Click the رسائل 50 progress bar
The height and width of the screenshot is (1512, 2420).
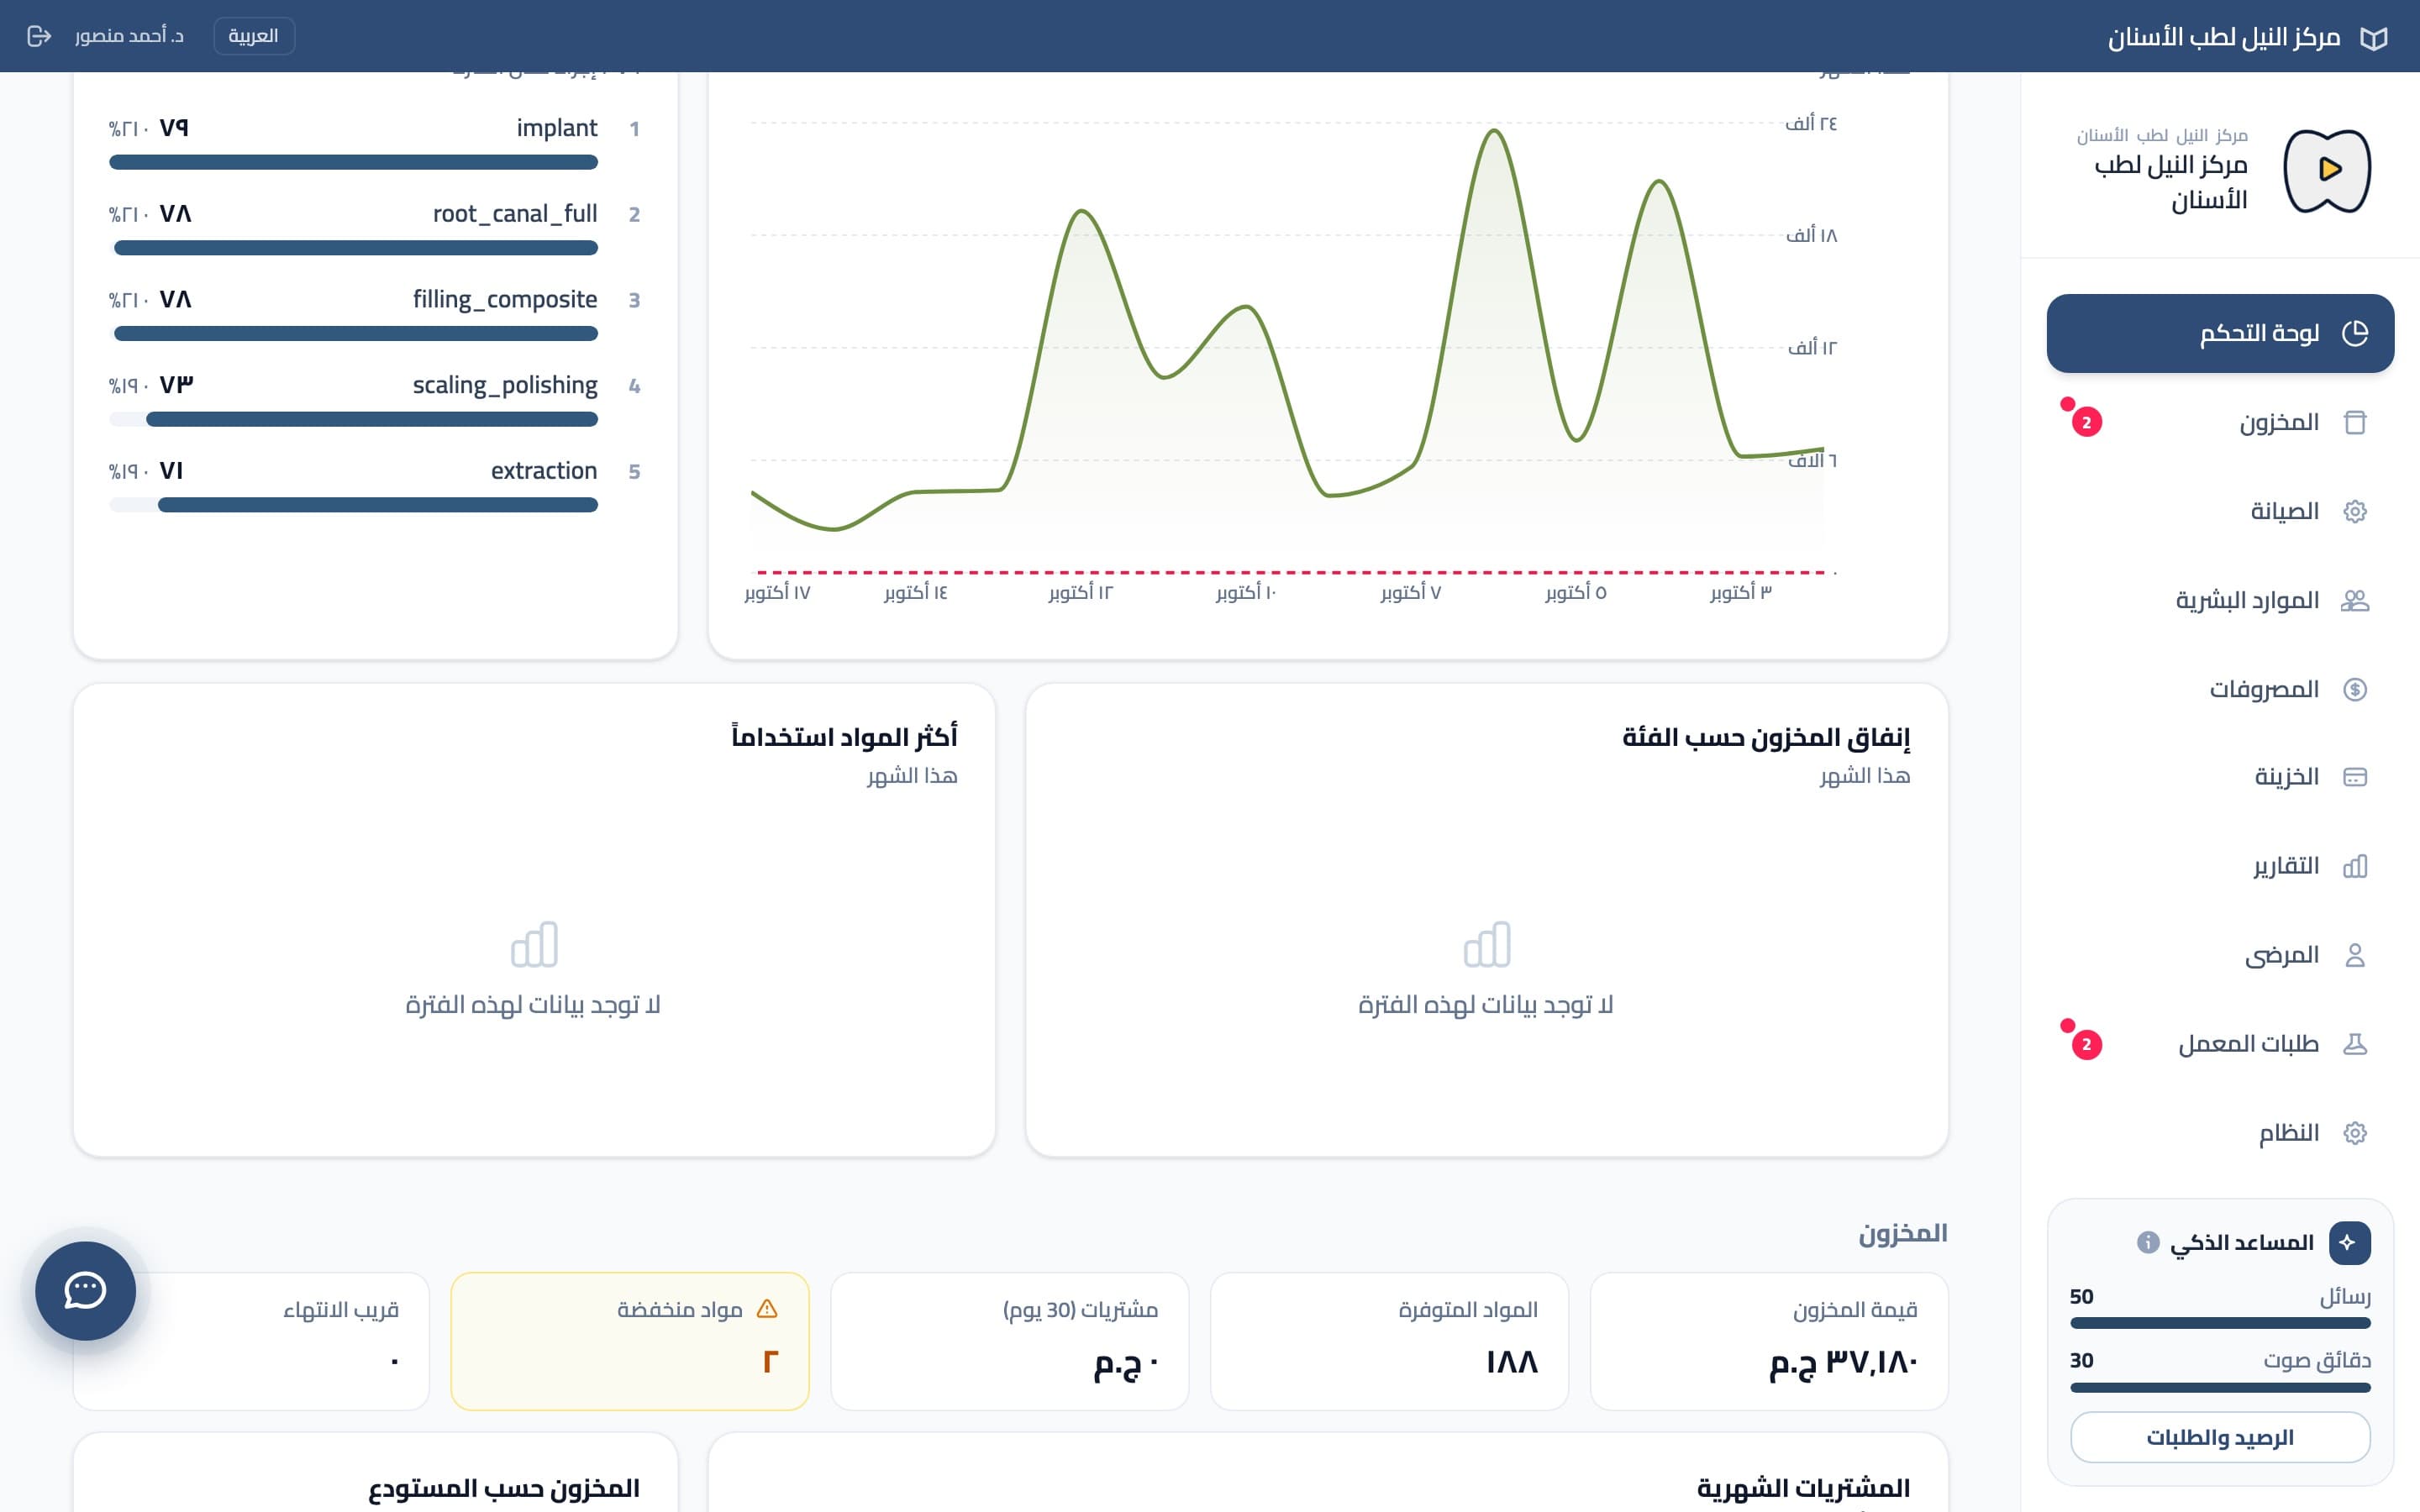pyautogui.click(x=2220, y=1323)
